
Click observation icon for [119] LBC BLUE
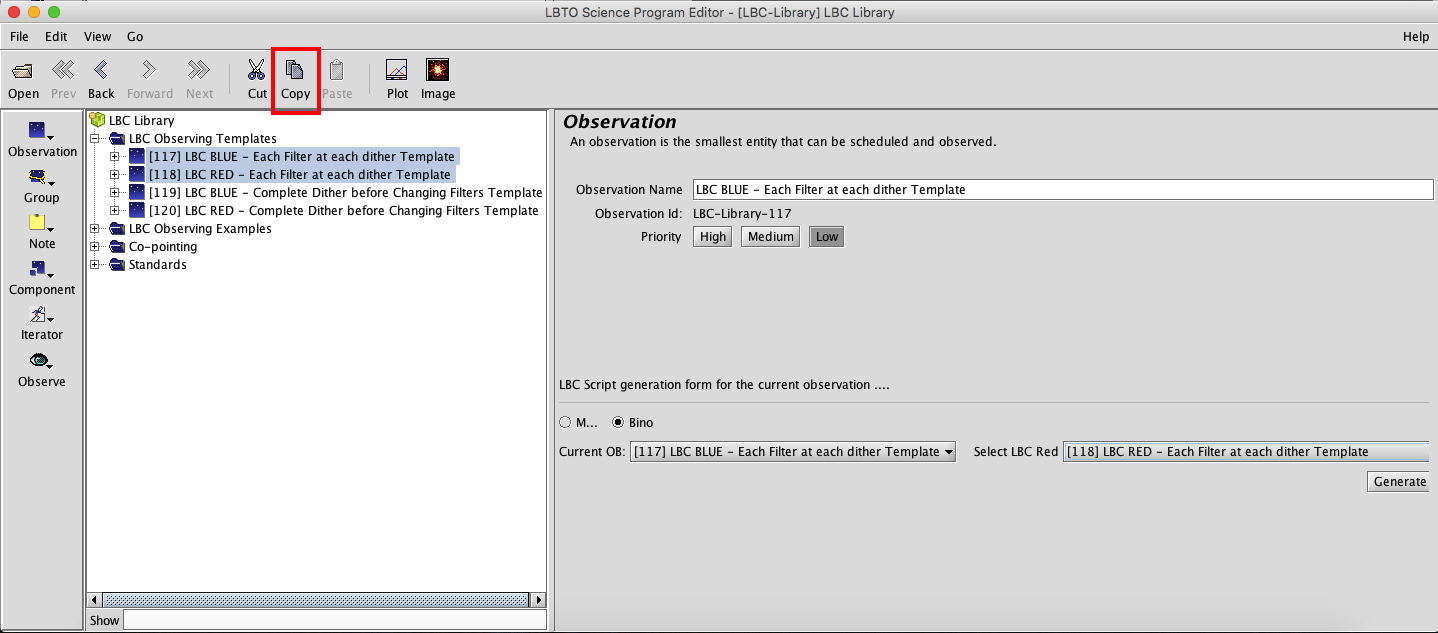[137, 192]
